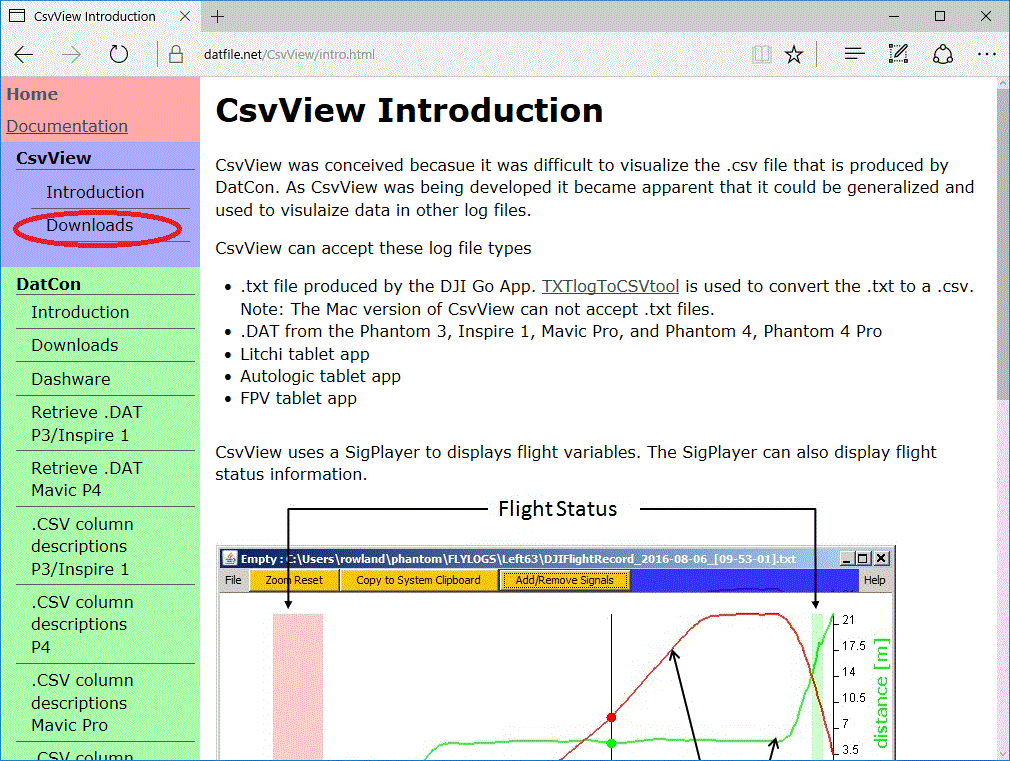Go to Retrieve .DAT Mavic P4 page
The height and width of the screenshot is (761, 1010).
coord(86,479)
